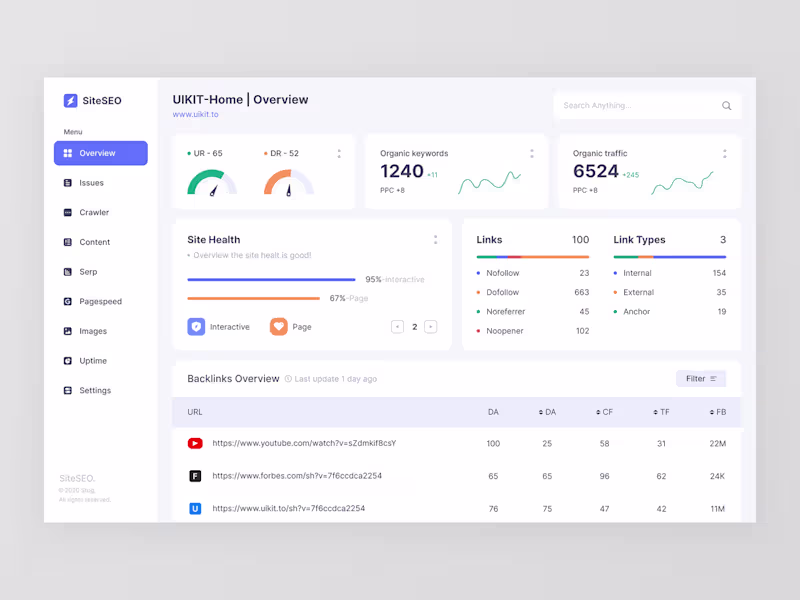800x600 pixels.
Task: Open Organic traffic card three-dot menu
Action: tap(724, 154)
